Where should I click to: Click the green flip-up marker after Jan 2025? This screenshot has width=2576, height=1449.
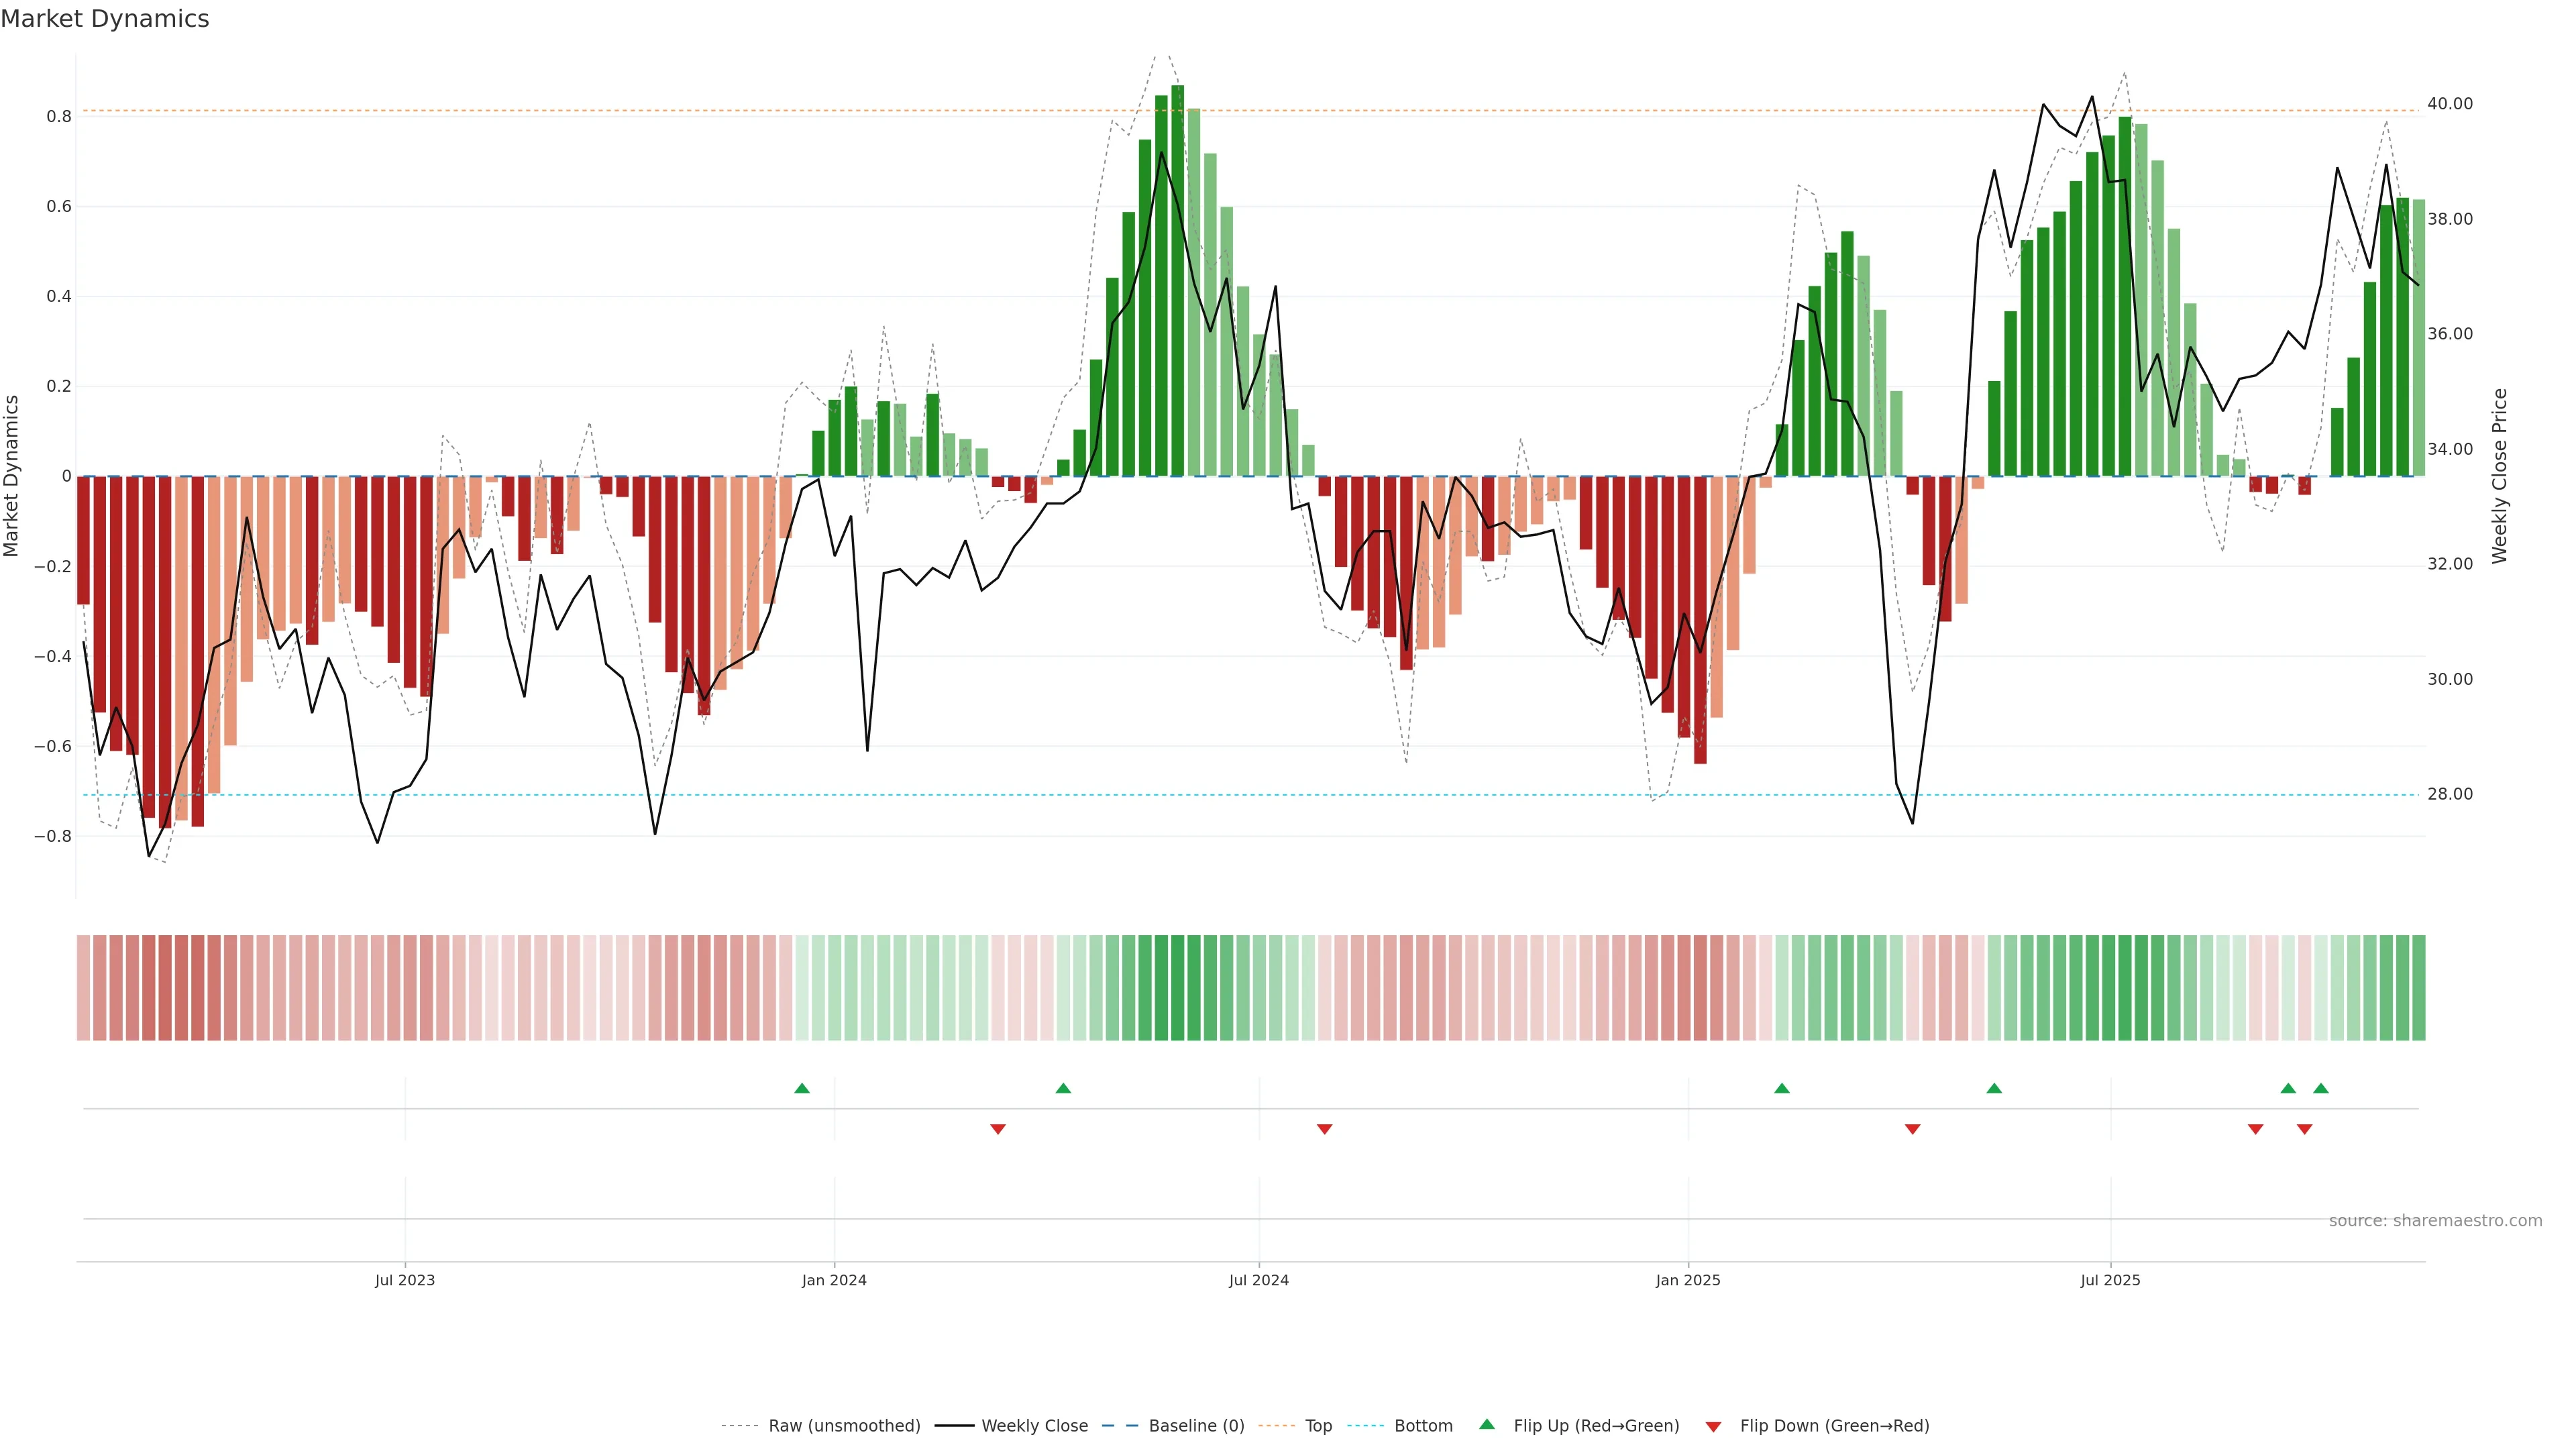[1782, 1088]
